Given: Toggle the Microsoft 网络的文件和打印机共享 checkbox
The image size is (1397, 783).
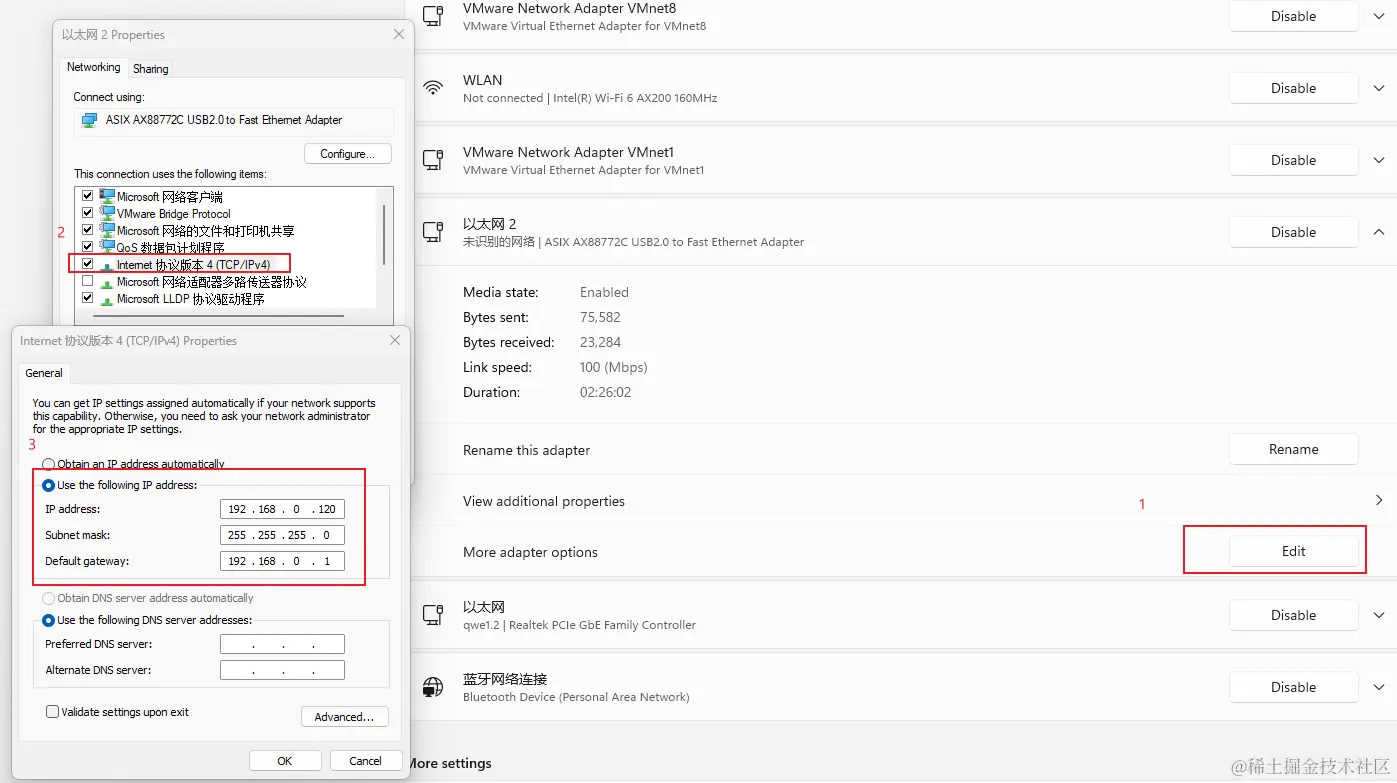Looking at the screenshot, I should click(x=88, y=230).
